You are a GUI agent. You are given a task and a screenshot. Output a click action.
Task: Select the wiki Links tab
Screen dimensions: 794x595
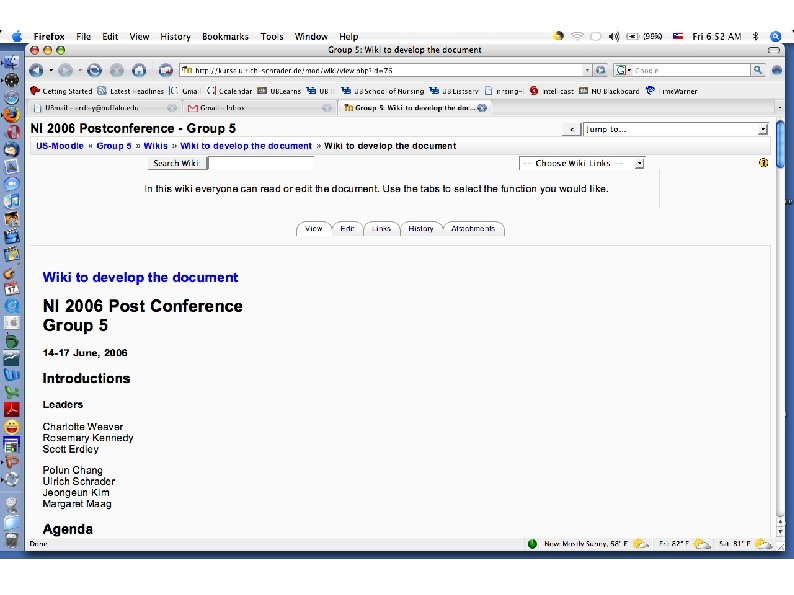tap(381, 229)
